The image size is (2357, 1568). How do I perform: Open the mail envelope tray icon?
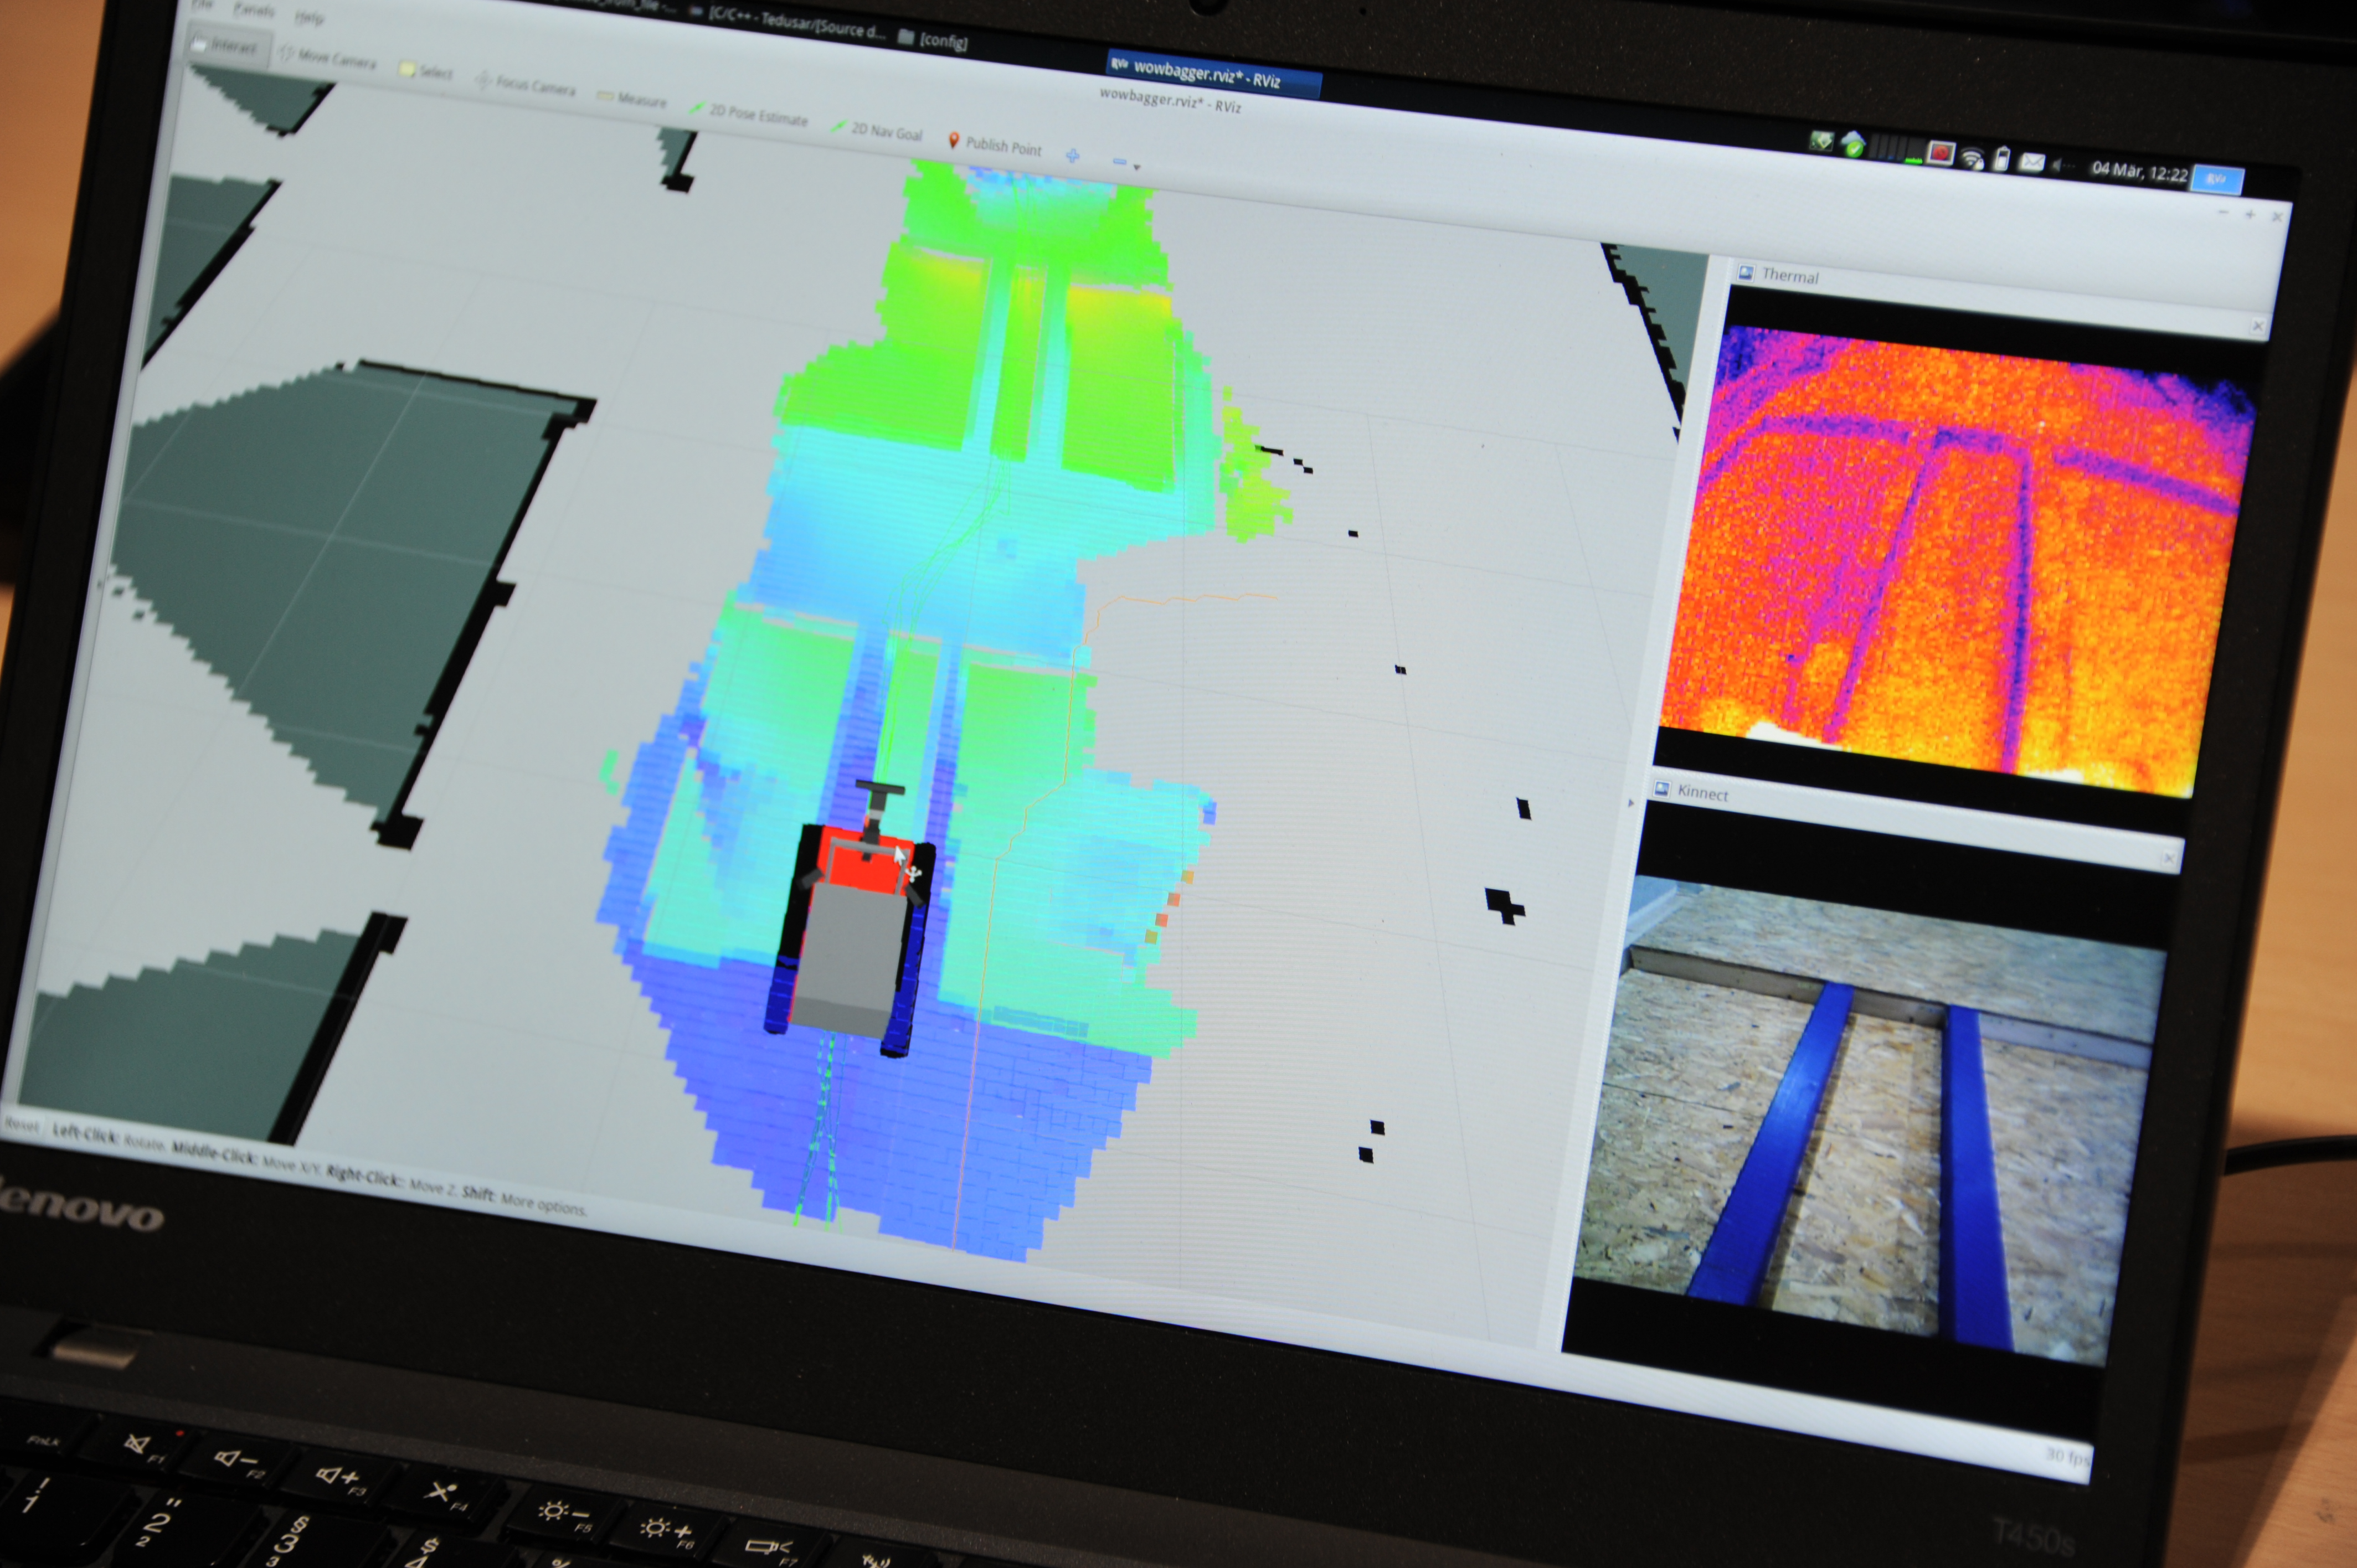click(2031, 162)
